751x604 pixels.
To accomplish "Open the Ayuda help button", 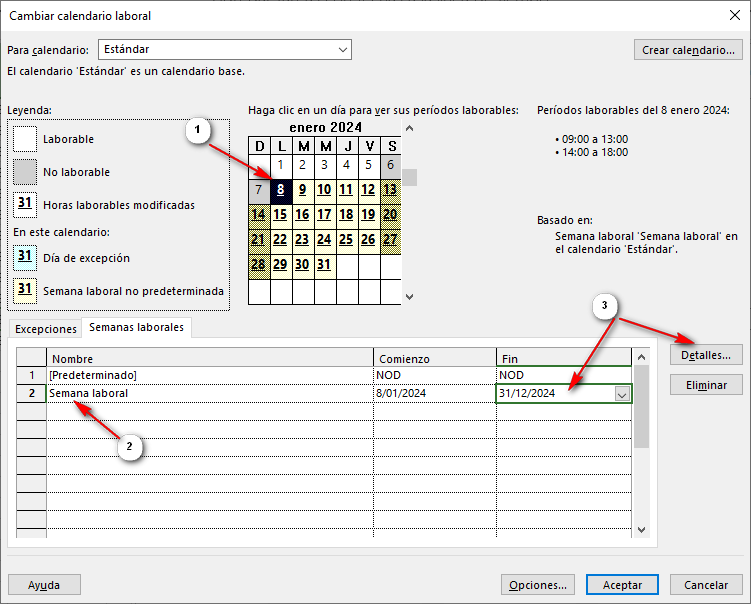I will 44,585.
